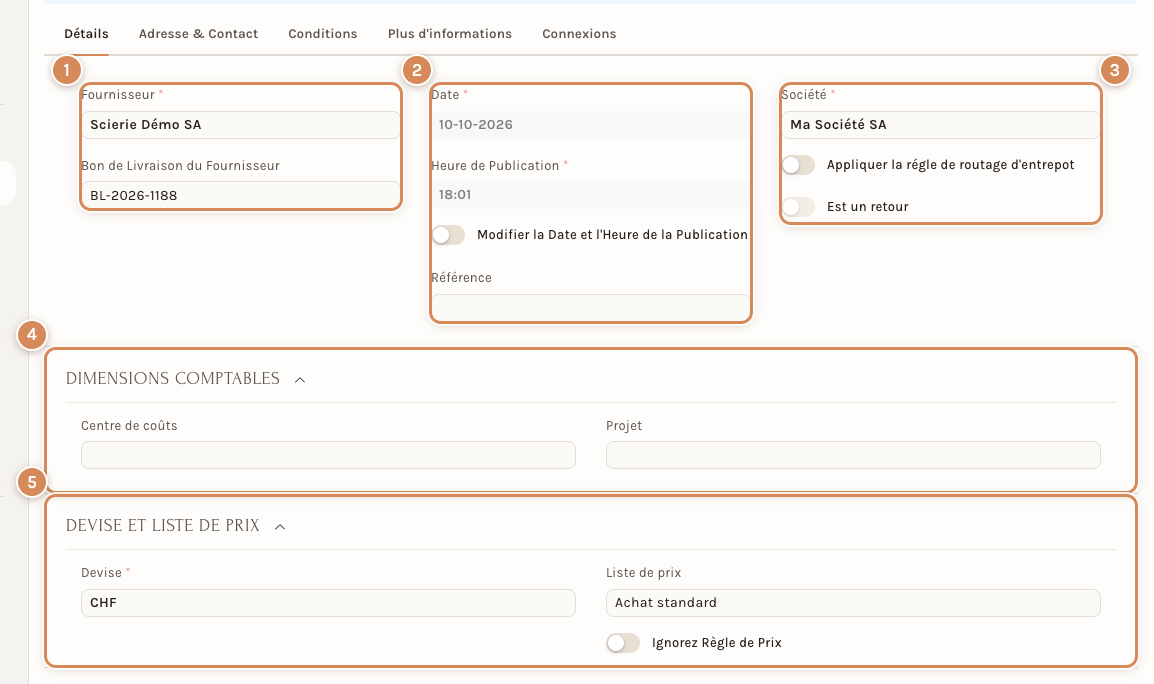1154x684 pixels.
Task: Click the Référence field label
Action: pyautogui.click(x=461, y=278)
